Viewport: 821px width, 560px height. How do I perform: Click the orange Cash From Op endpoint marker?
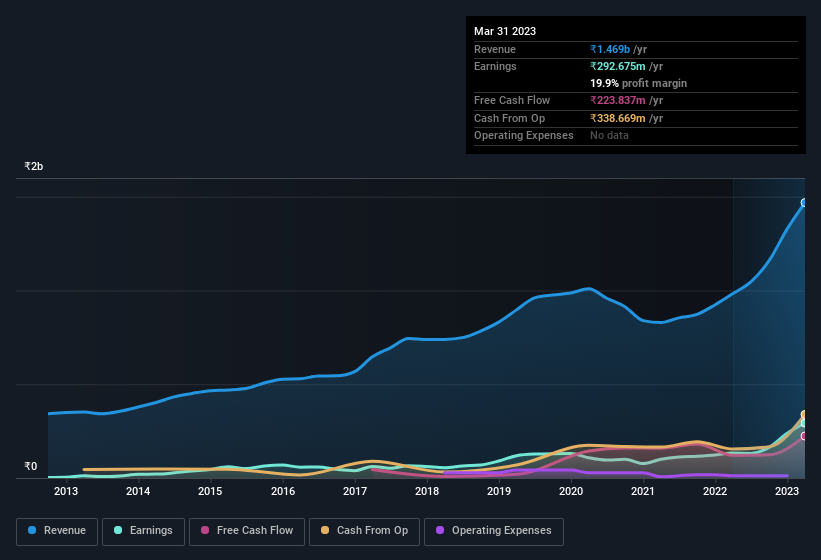coord(804,415)
